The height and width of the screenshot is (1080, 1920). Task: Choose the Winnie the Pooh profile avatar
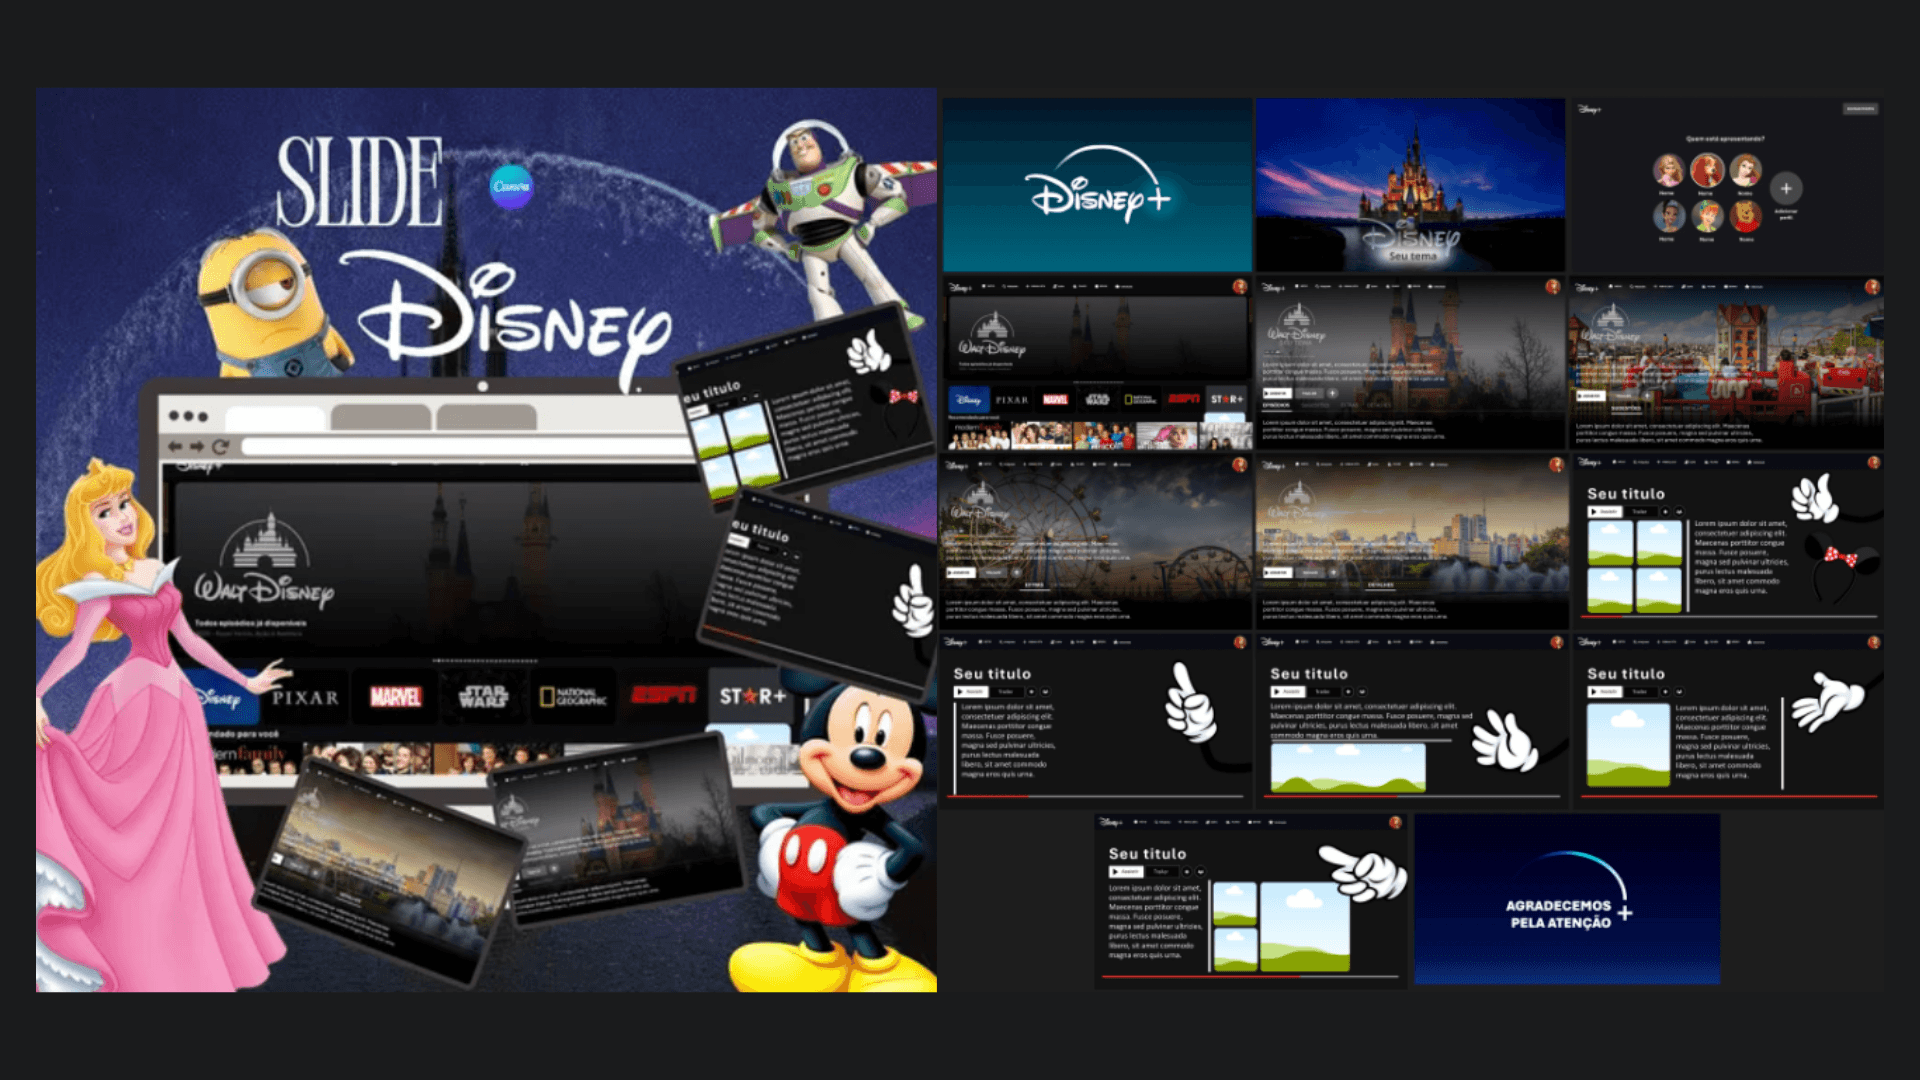[x=1746, y=216]
